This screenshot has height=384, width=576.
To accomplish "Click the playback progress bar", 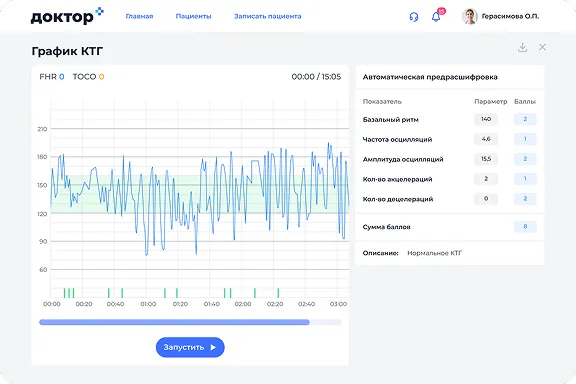I will (x=190, y=322).
